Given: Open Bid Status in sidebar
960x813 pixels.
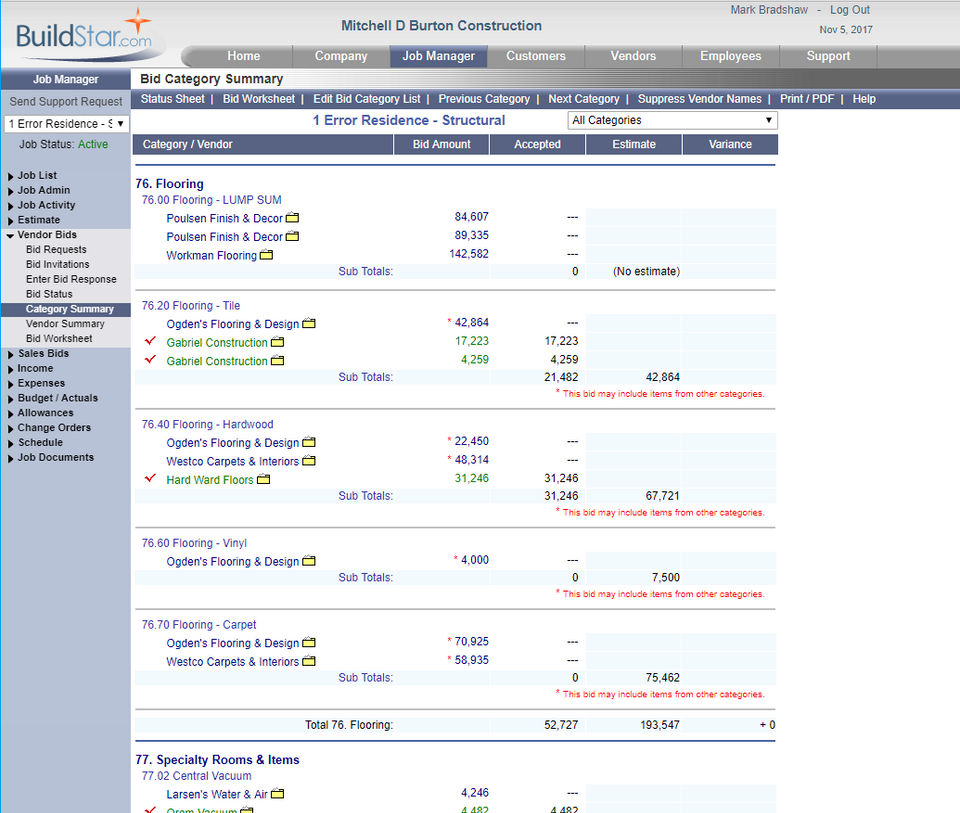Looking at the screenshot, I should point(49,294).
